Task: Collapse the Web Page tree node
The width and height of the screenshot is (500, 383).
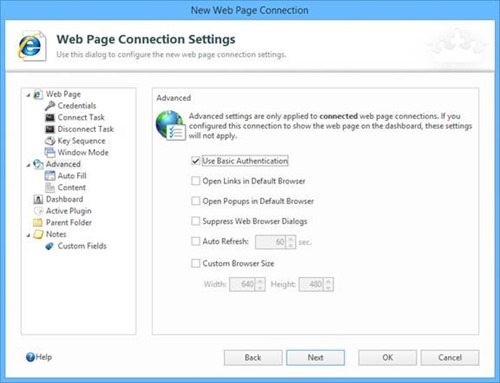Action: (28, 95)
